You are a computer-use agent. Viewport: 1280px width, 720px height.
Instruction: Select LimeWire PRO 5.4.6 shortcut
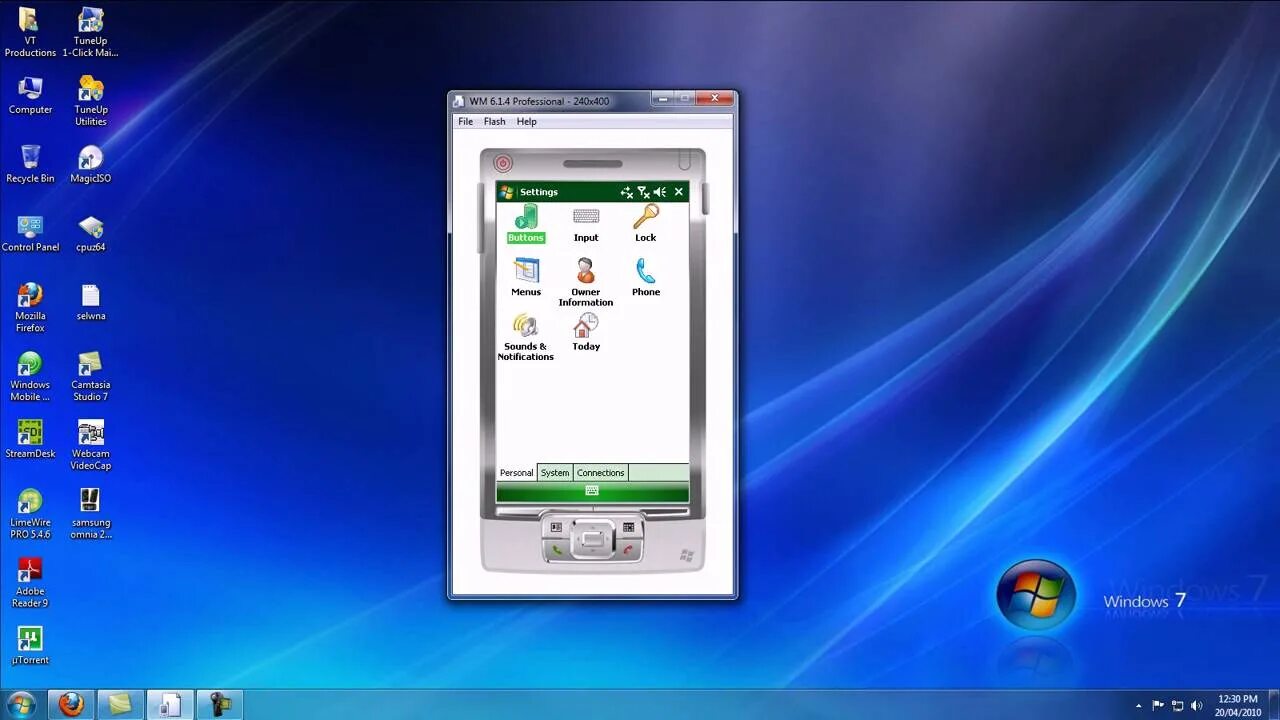coord(30,514)
